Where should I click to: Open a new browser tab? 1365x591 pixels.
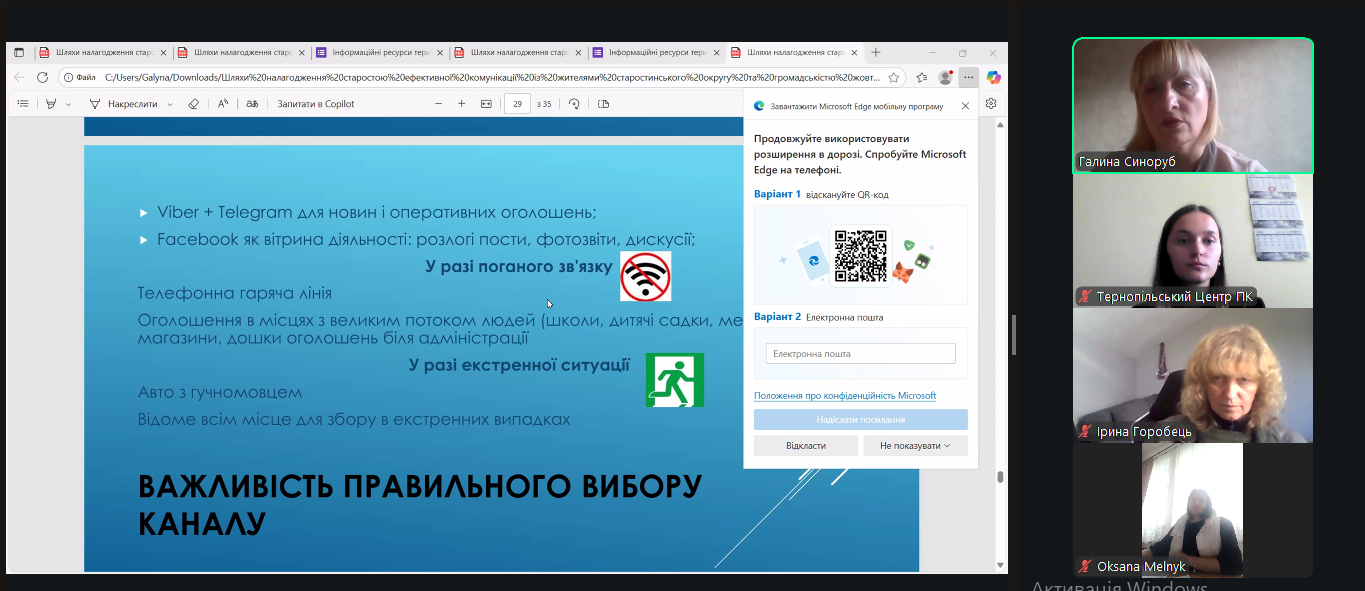(x=876, y=52)
